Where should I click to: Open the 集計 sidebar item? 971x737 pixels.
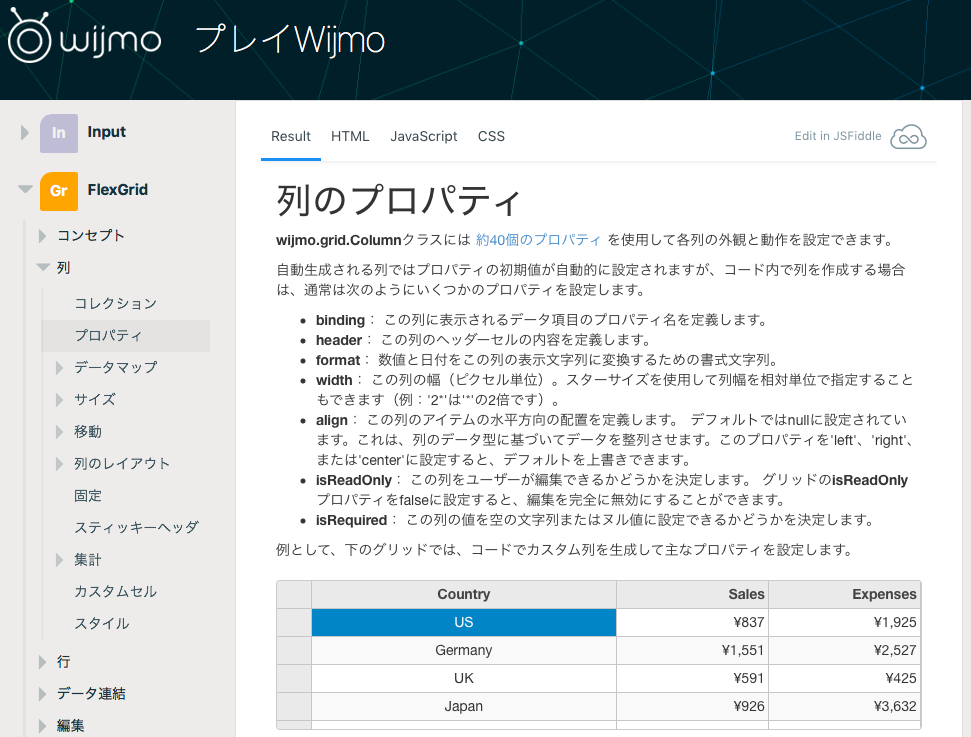pos(88,560)
